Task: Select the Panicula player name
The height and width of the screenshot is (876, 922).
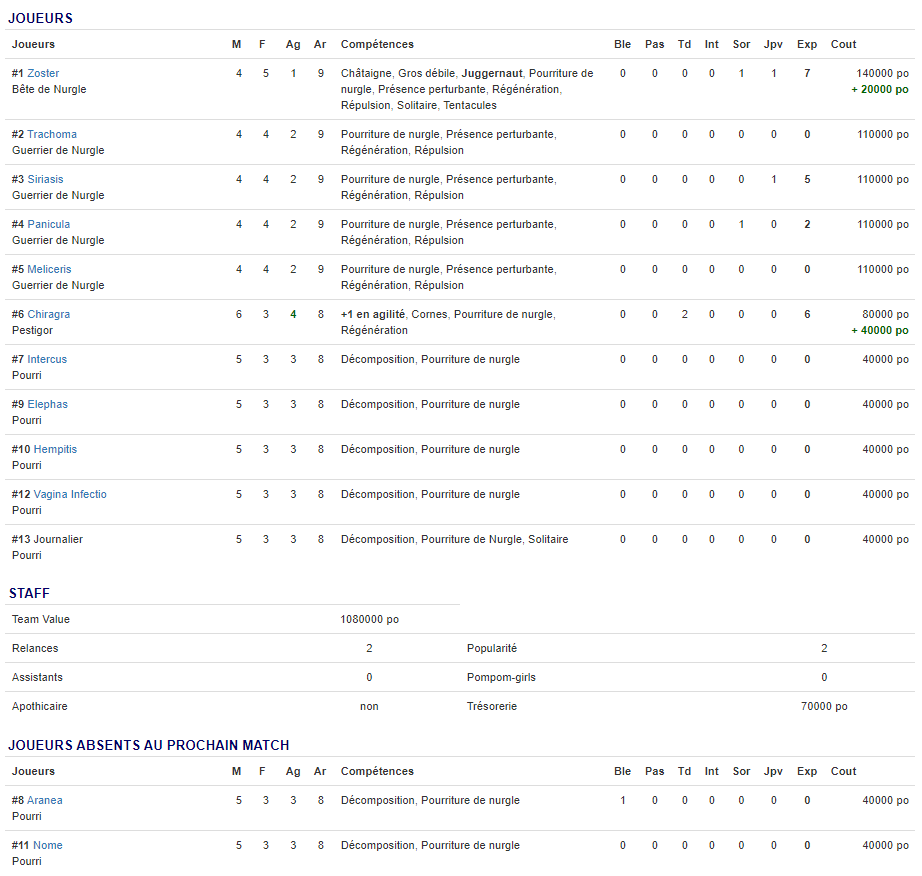Action: tap(49, 224)
